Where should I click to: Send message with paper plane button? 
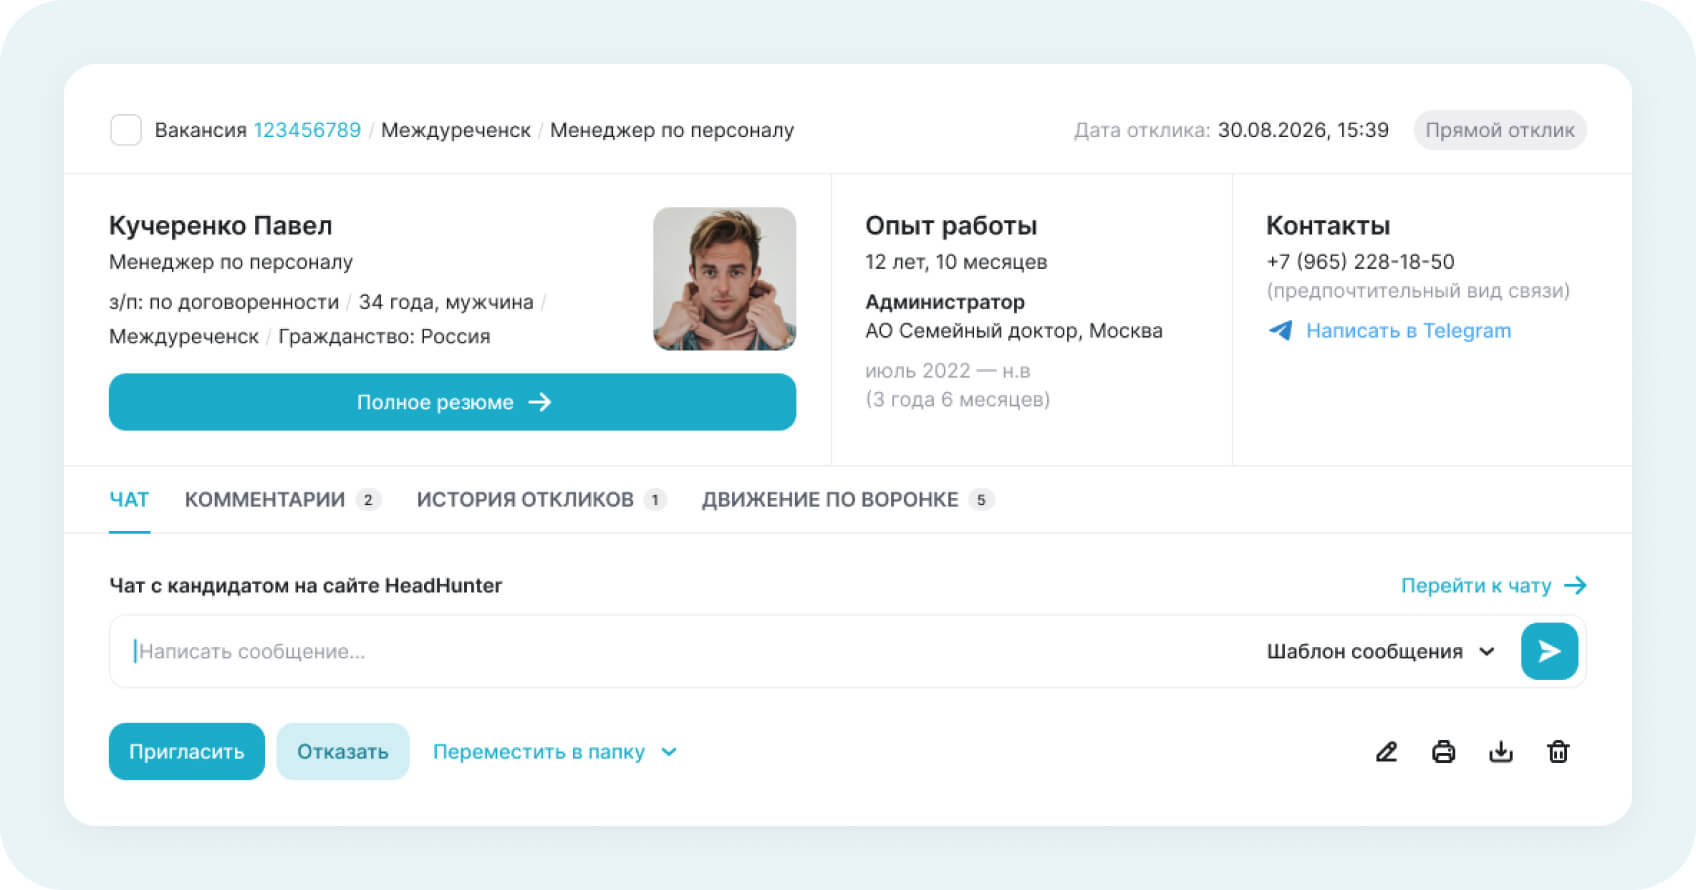[x=1549, y=651]
